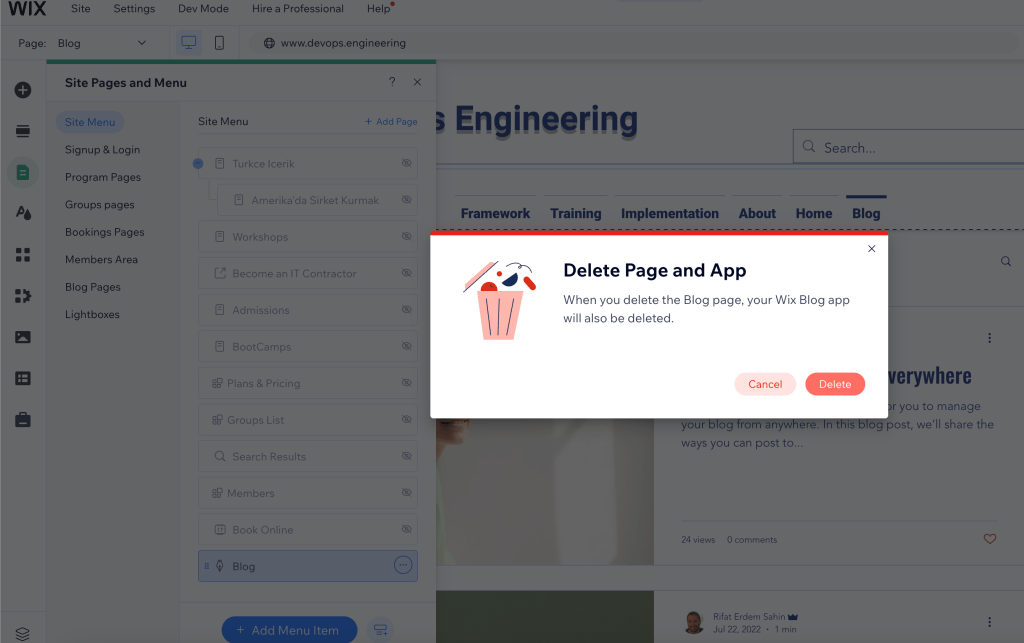Image resolution: width=1024 pixels, height=643 pixels.
Task: Click the Add Elements plus icon in left sidebar
Action: 23,90
